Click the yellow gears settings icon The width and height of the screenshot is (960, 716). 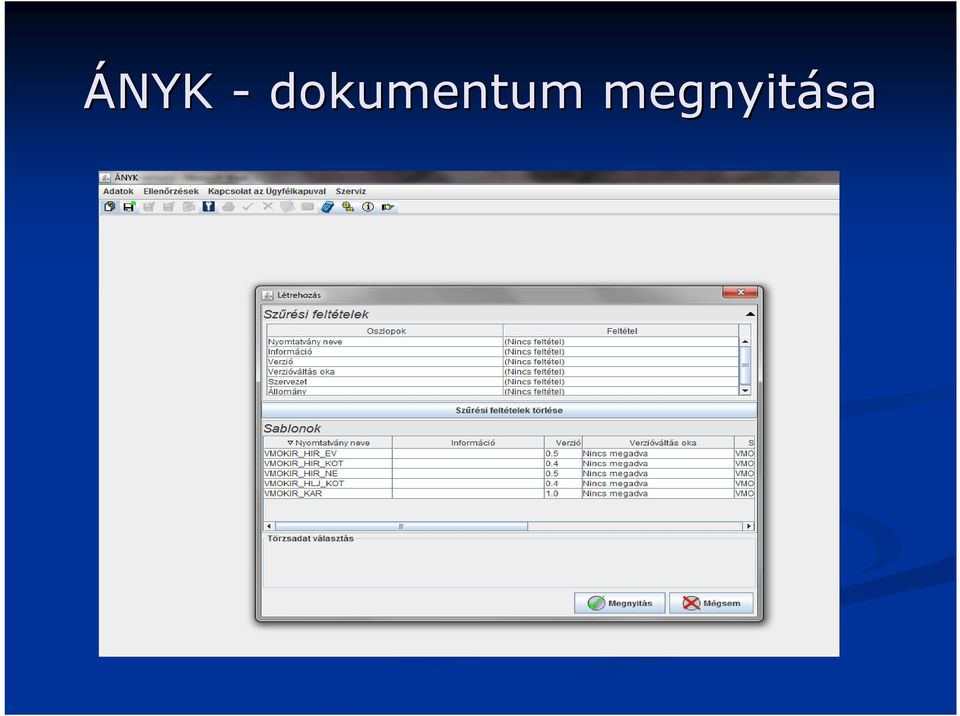click(x=348, y=207)
